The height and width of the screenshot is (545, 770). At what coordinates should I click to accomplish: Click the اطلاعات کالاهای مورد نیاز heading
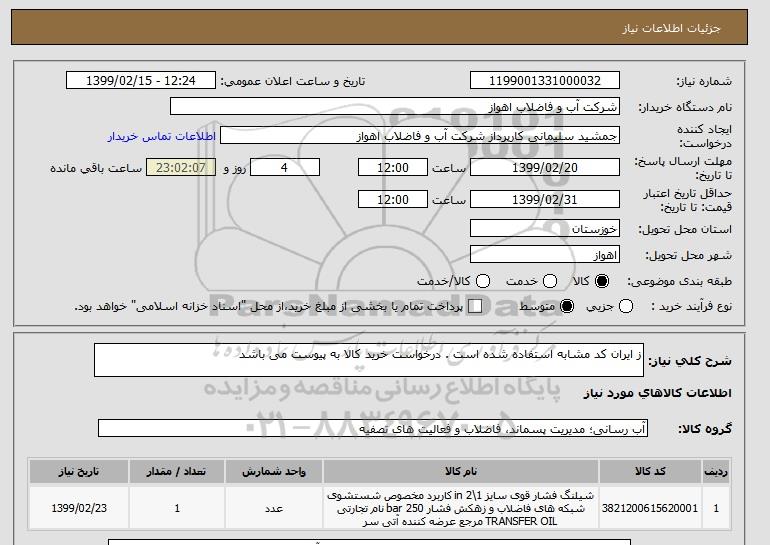click(658, 393)
